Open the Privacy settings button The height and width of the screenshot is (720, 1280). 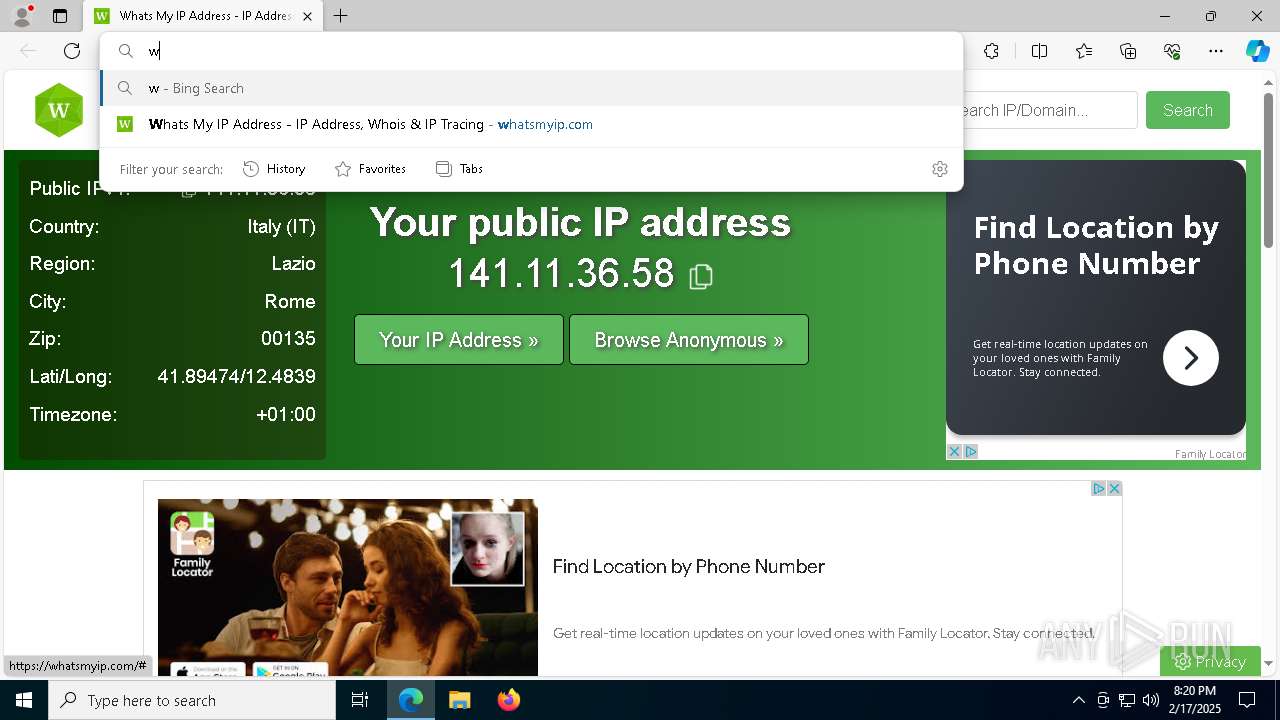(1210, 662)
